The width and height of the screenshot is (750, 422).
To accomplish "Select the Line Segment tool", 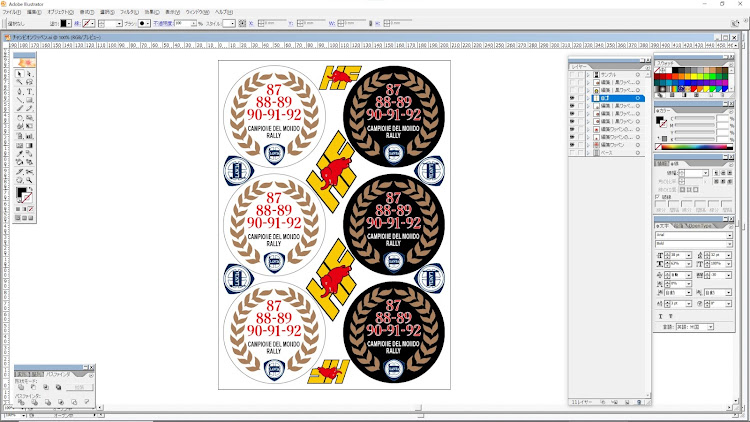I will (20, 100).
